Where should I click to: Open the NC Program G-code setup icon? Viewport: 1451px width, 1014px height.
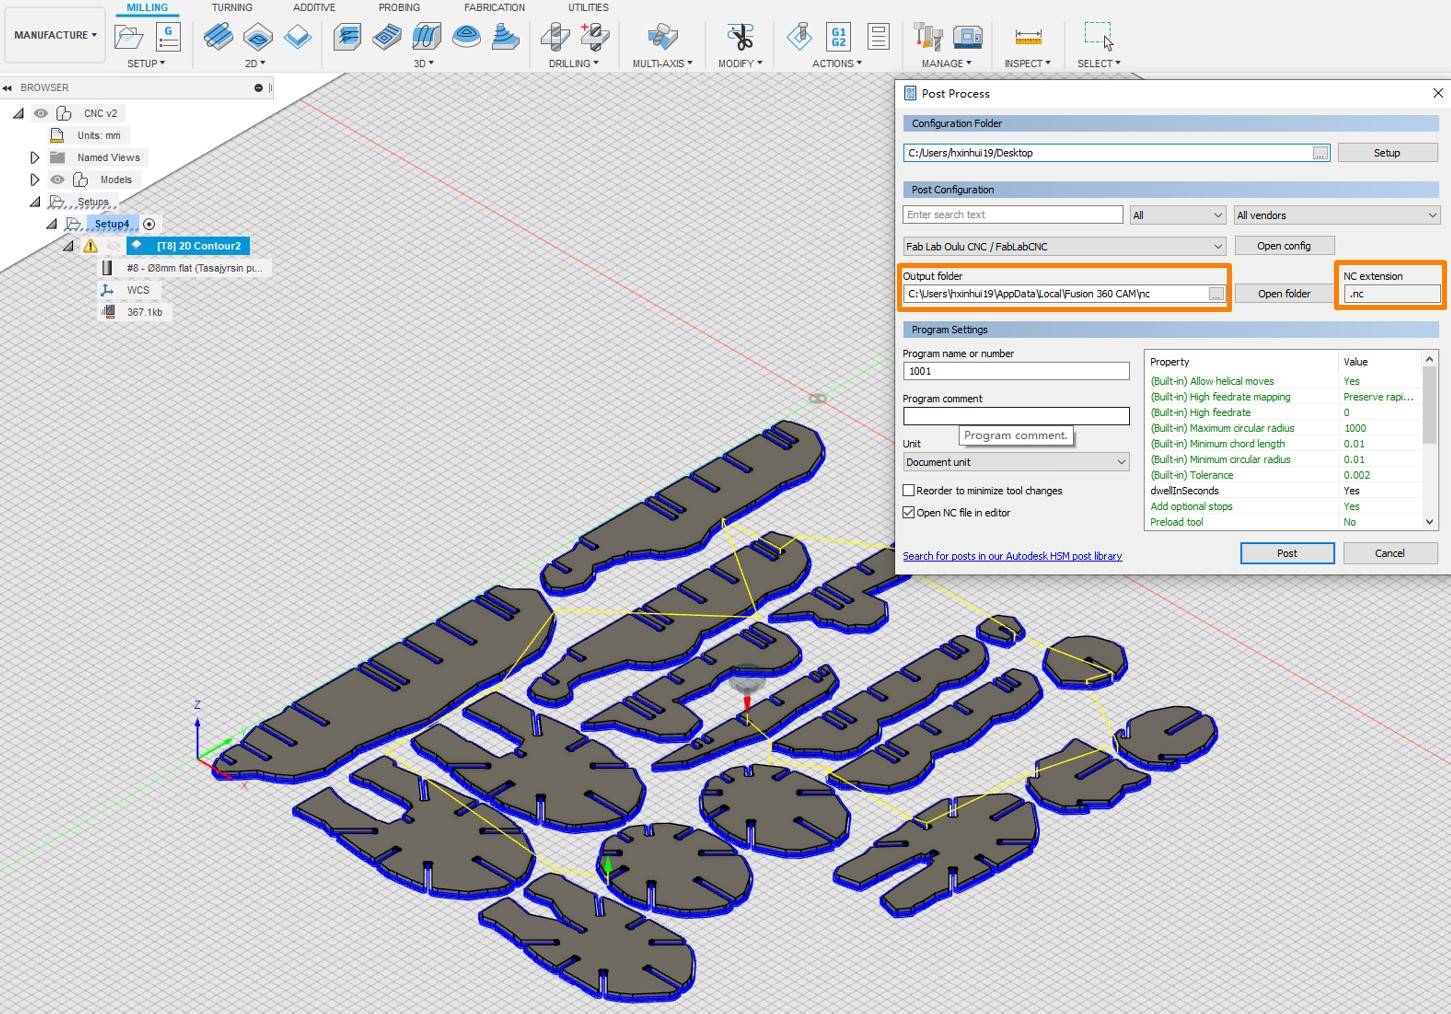point(168,37)
